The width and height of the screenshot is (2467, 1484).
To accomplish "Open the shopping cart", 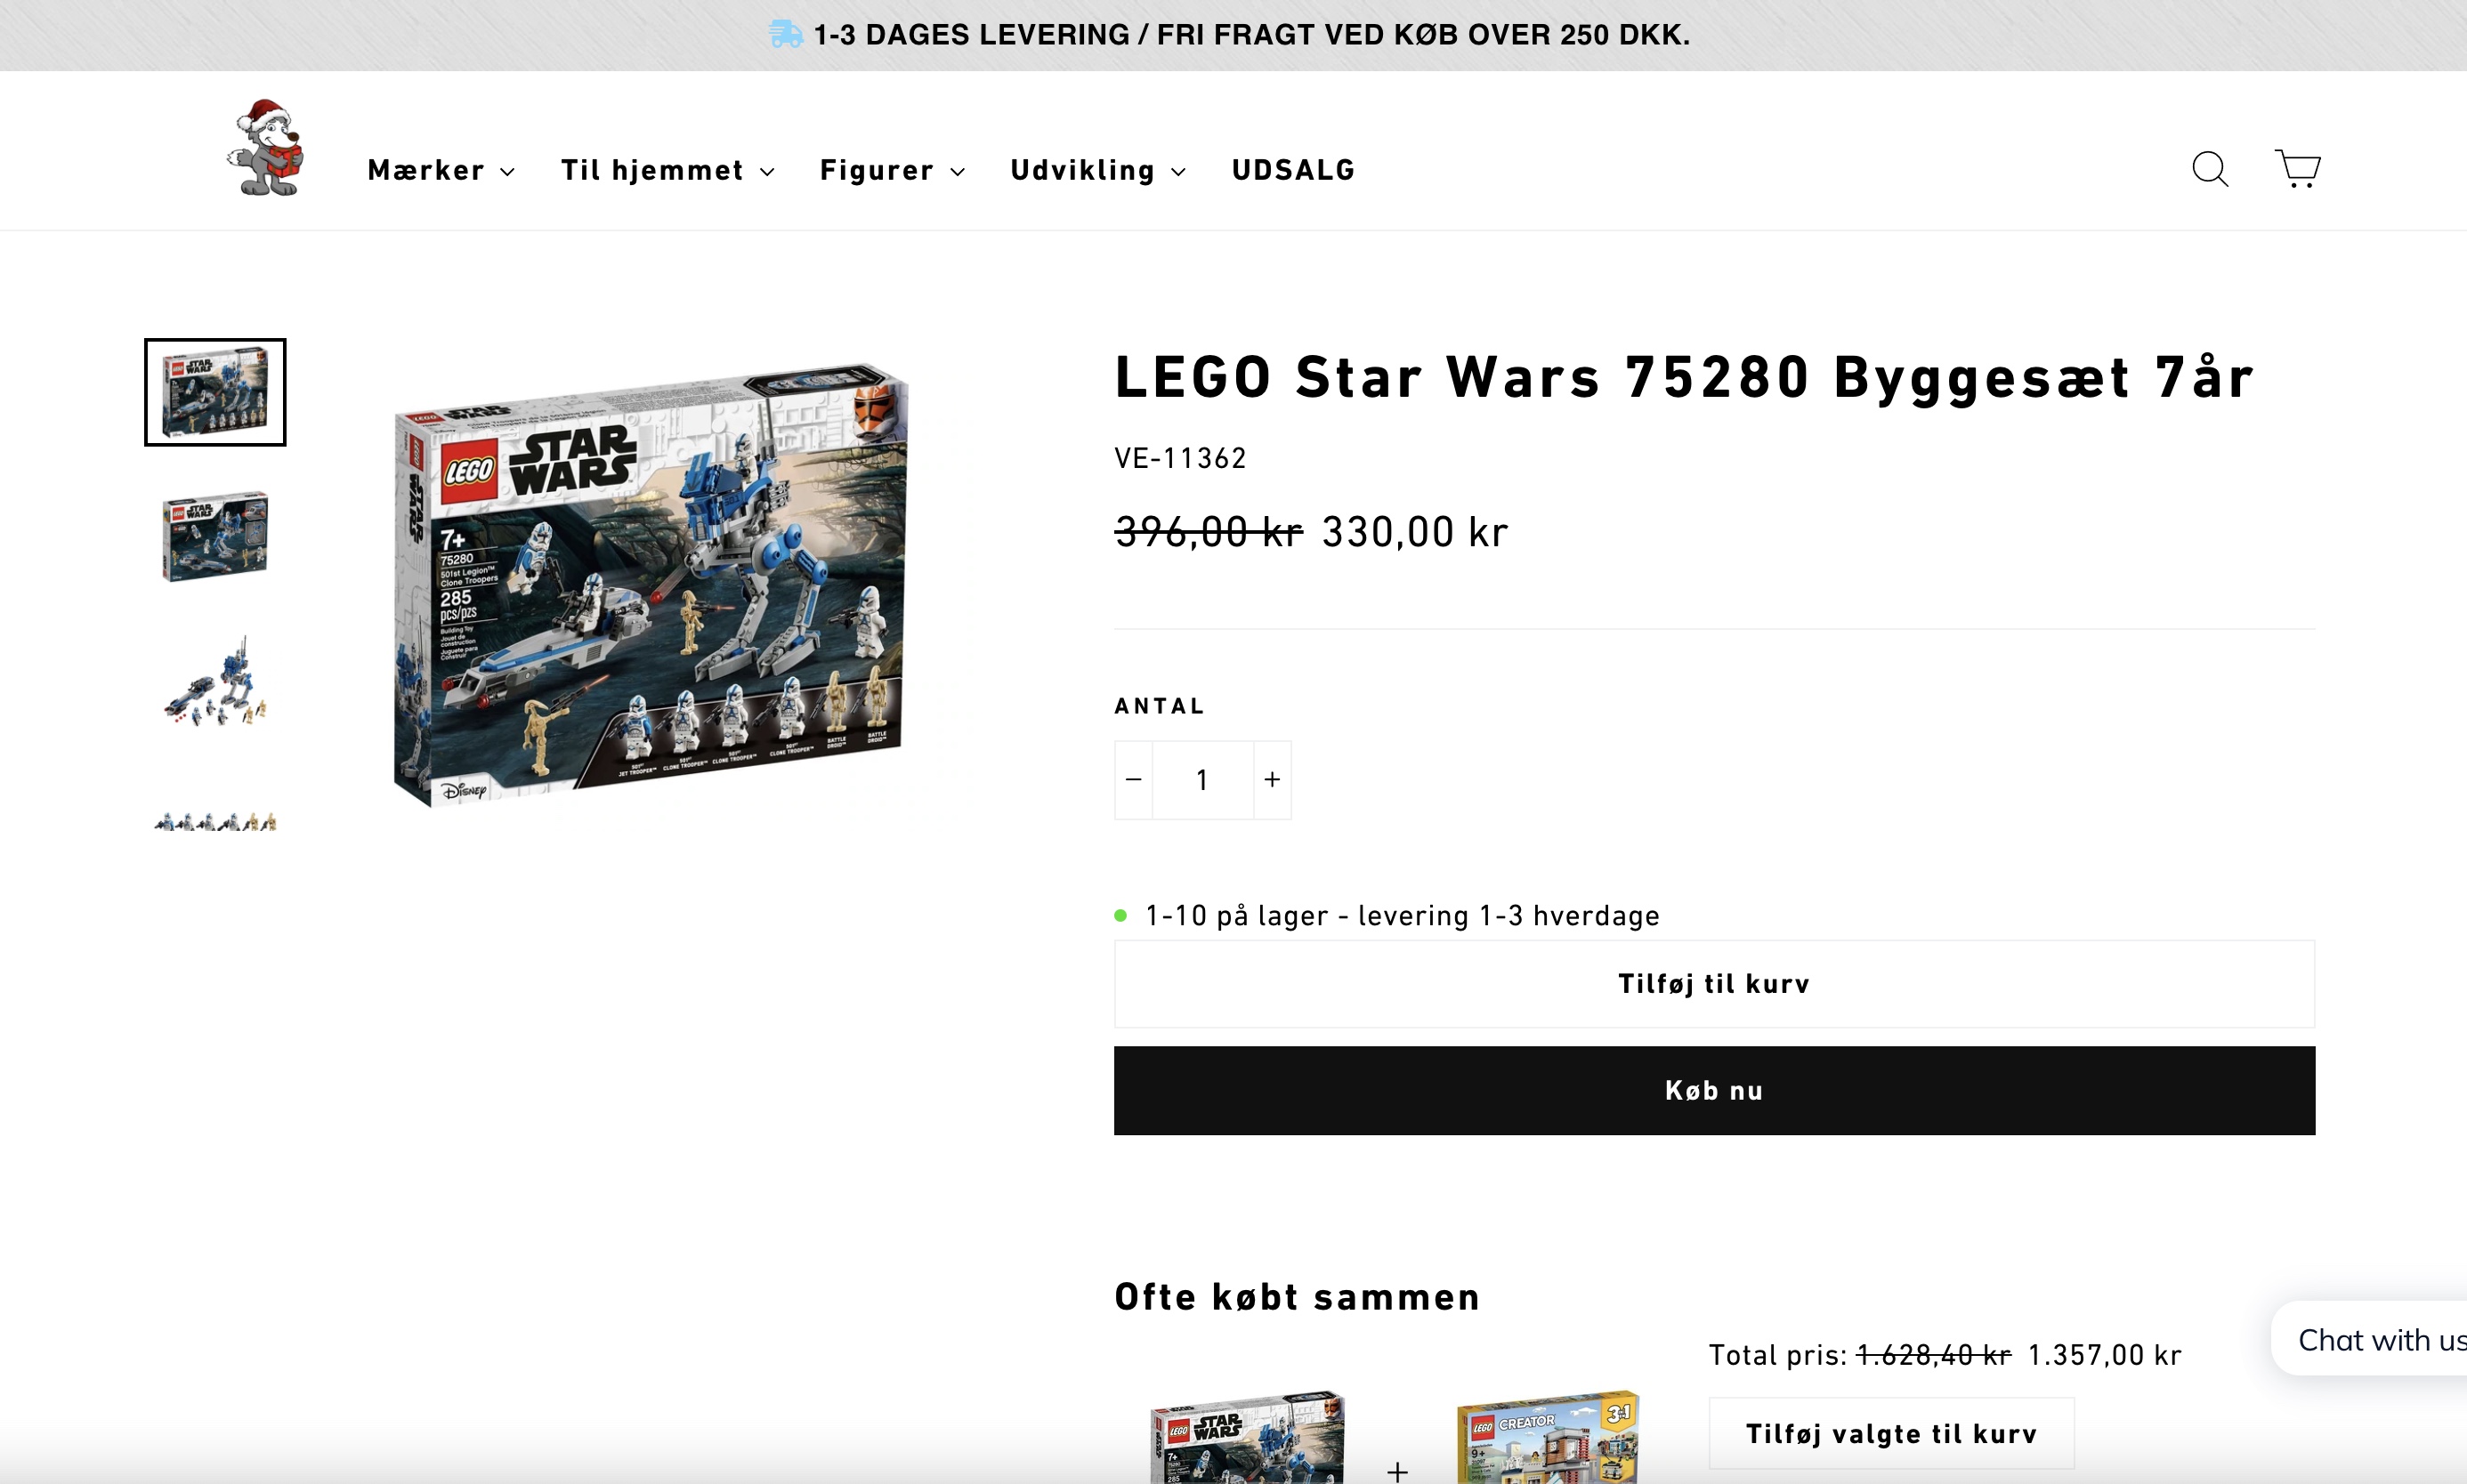I will (2298, 168).
